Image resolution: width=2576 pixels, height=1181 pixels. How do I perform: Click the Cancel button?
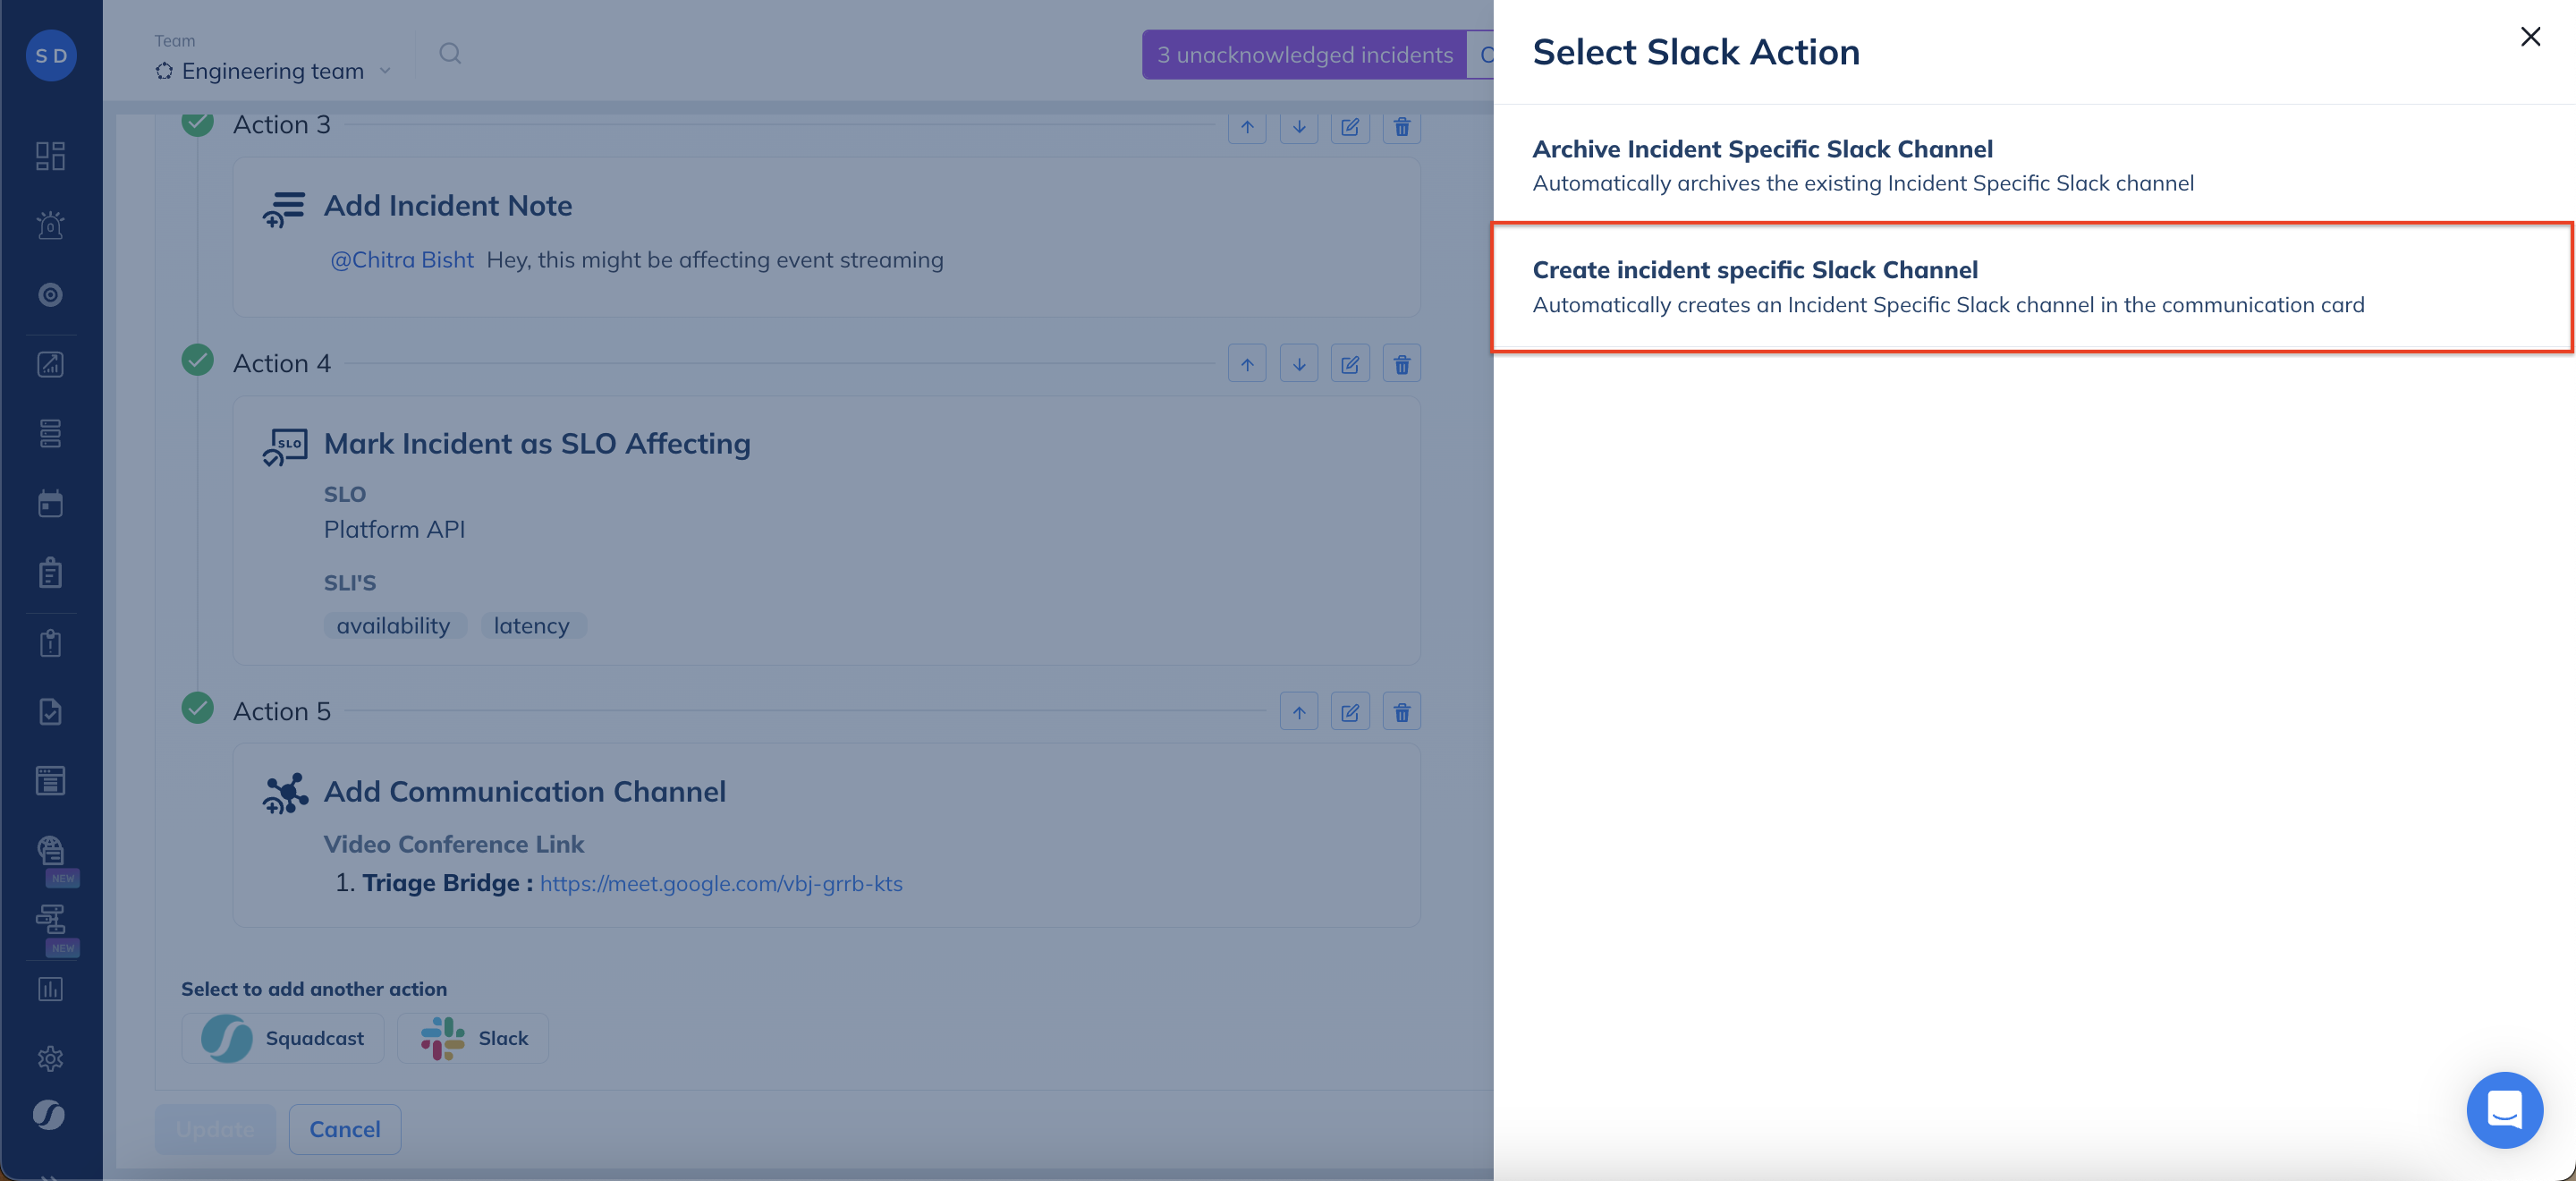[x=344, y=1129]
